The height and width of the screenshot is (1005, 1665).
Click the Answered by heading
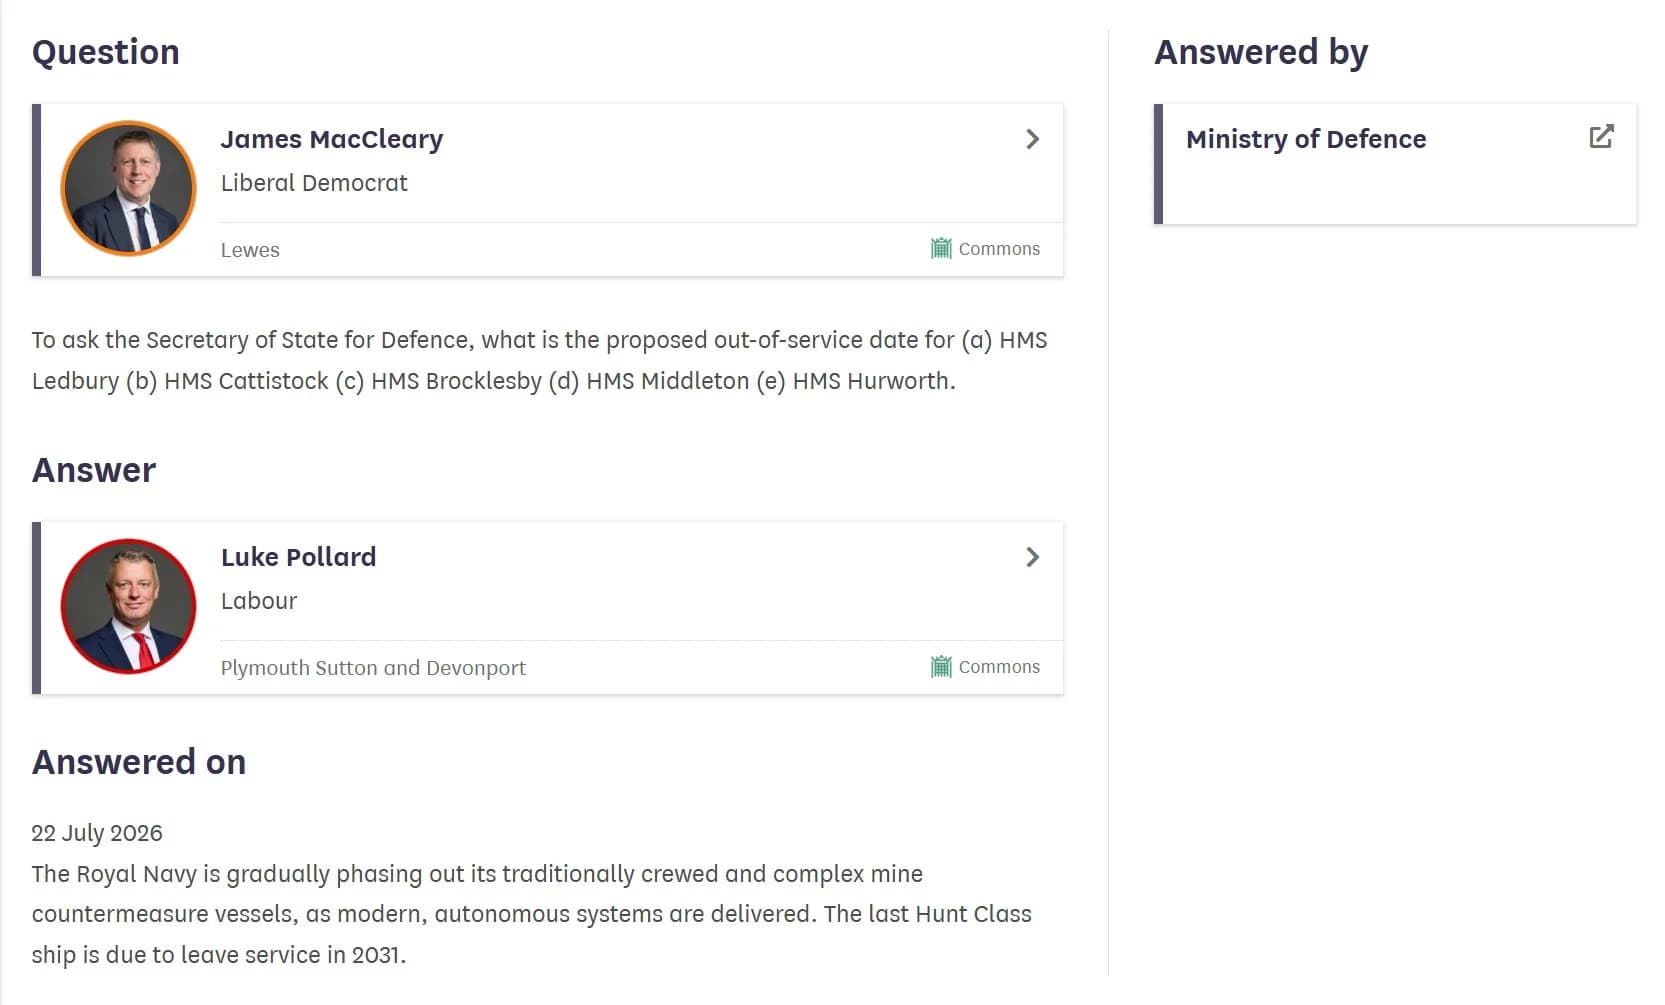1261,52
